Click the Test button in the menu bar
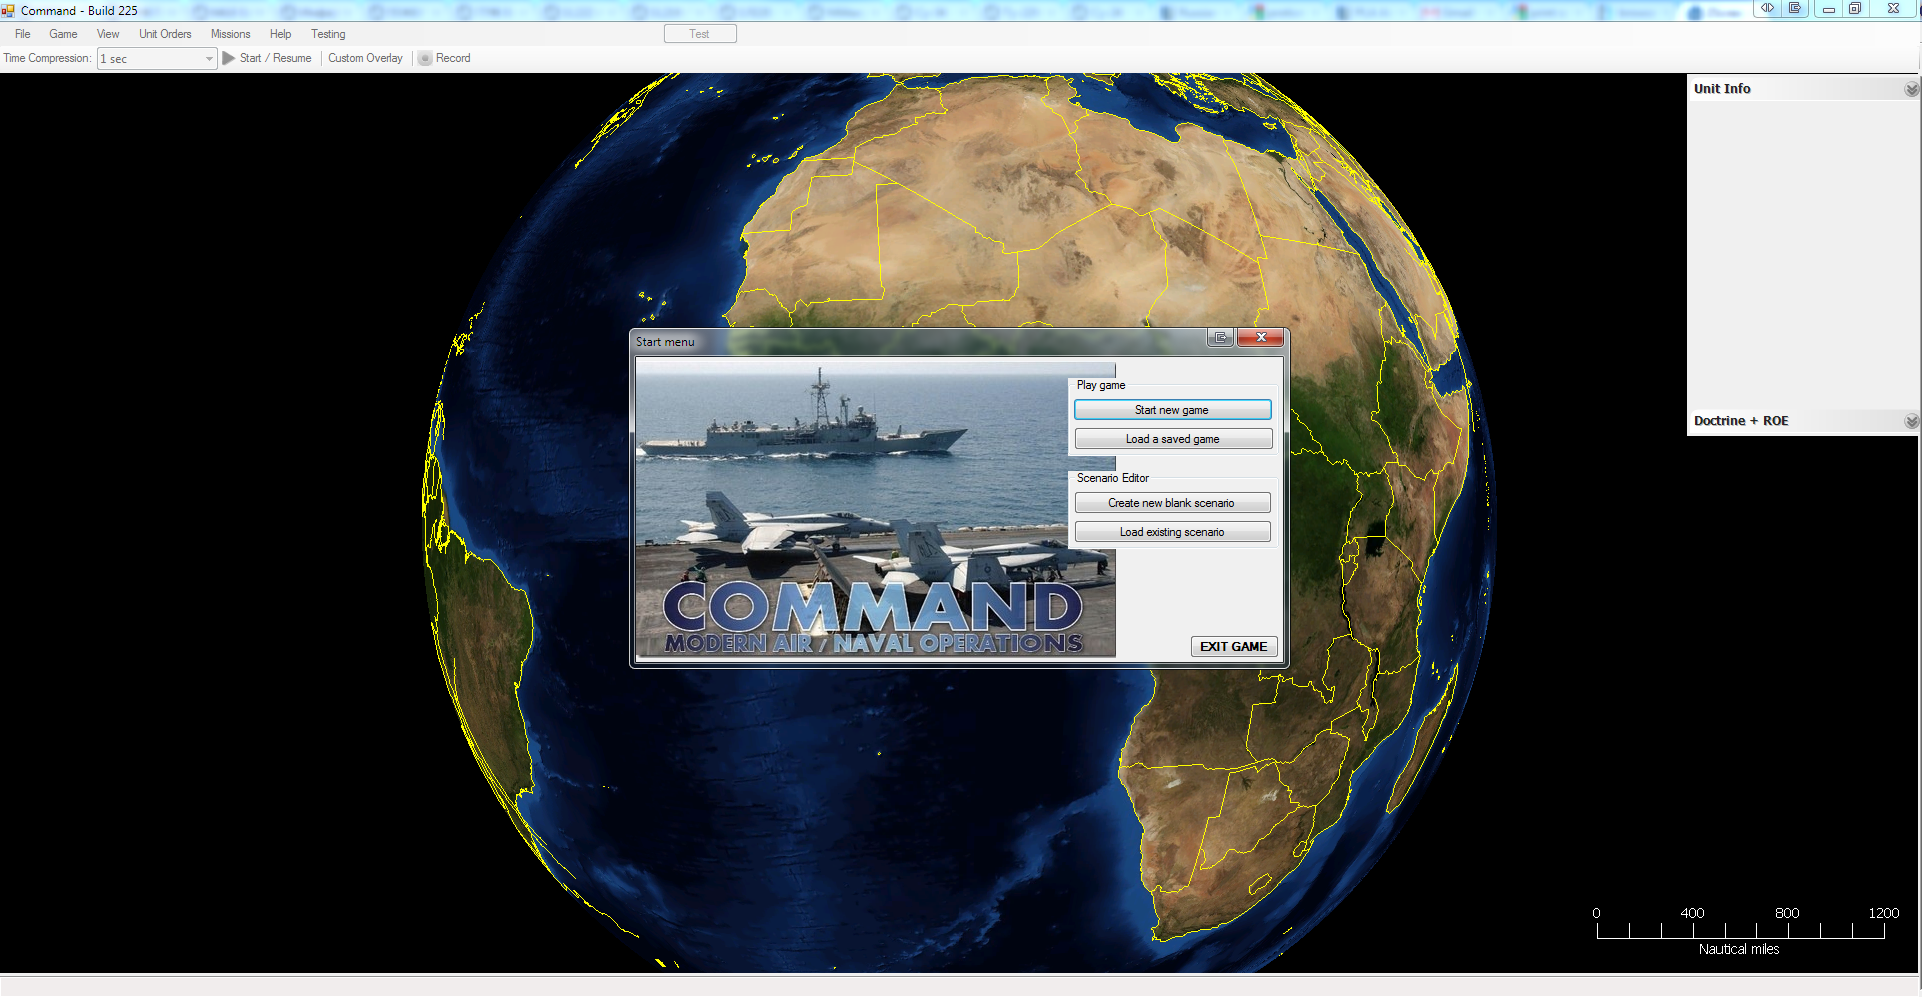1922x997 pixels. [x=700, y=34]
